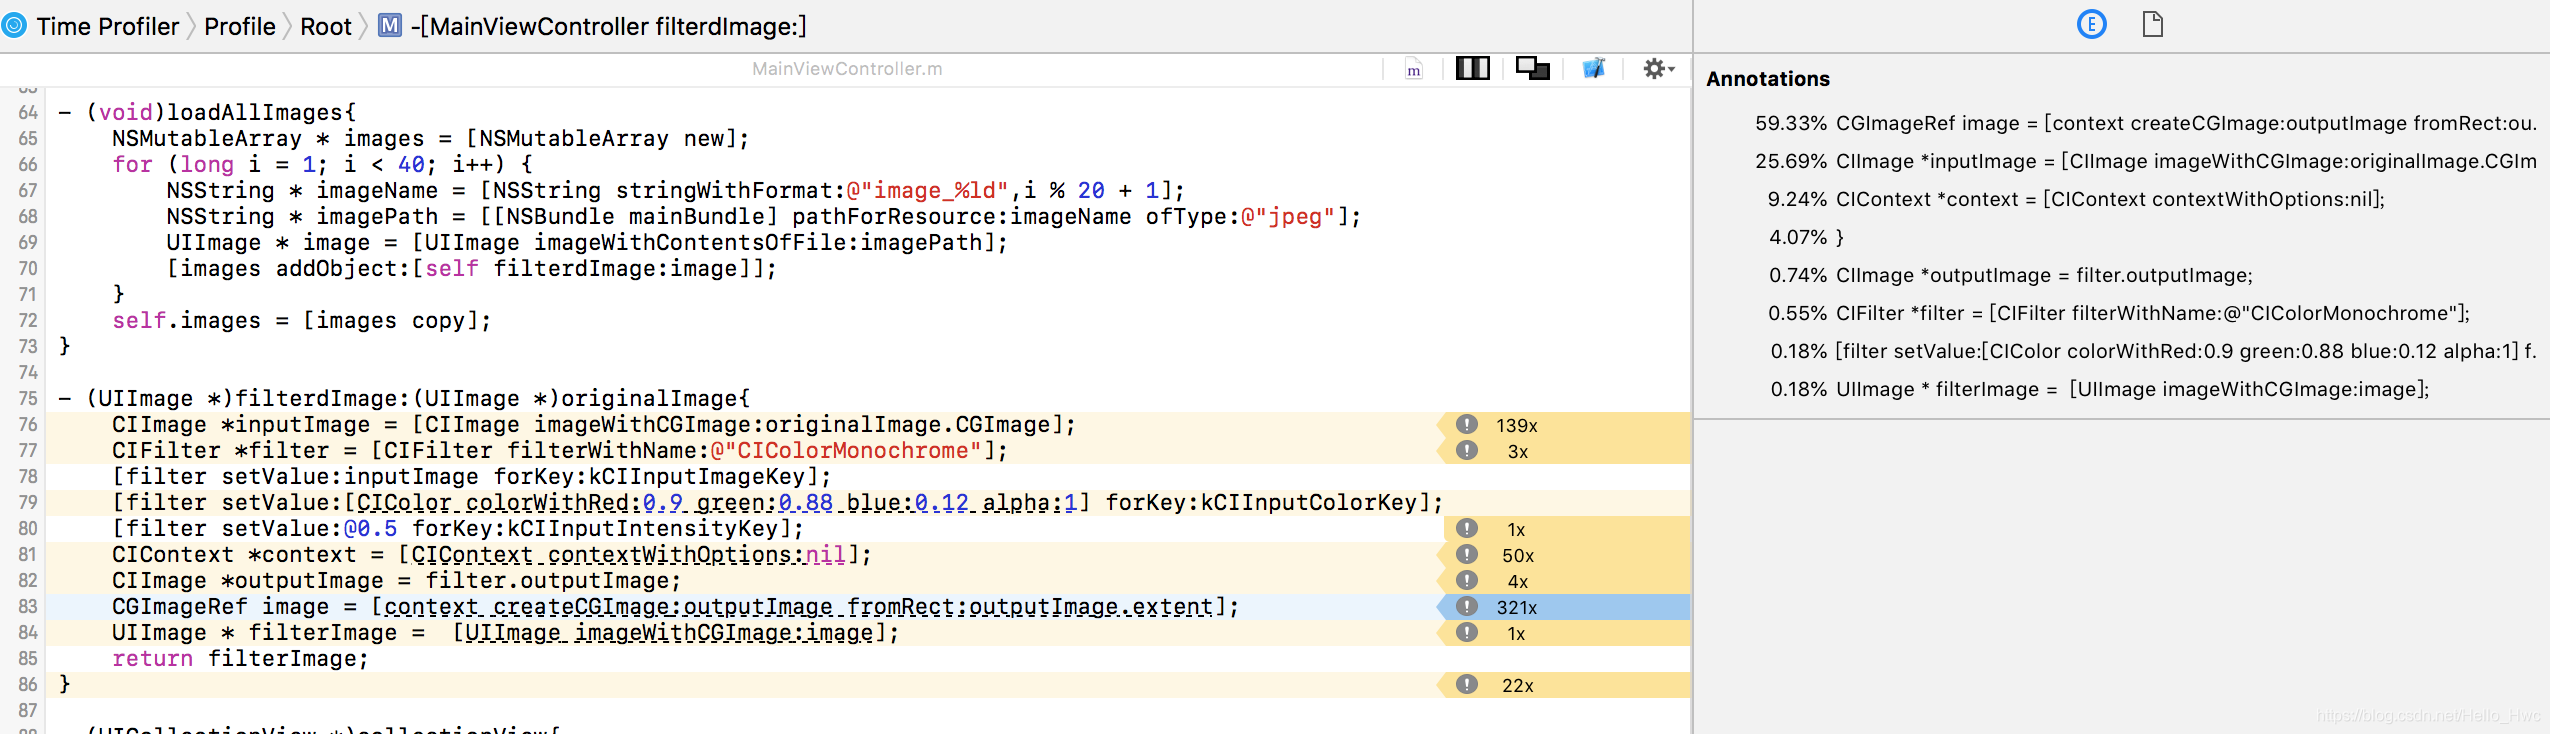Click line 64 loadAllImages method declaration
2550x734 pixels.
coord(207,113)
